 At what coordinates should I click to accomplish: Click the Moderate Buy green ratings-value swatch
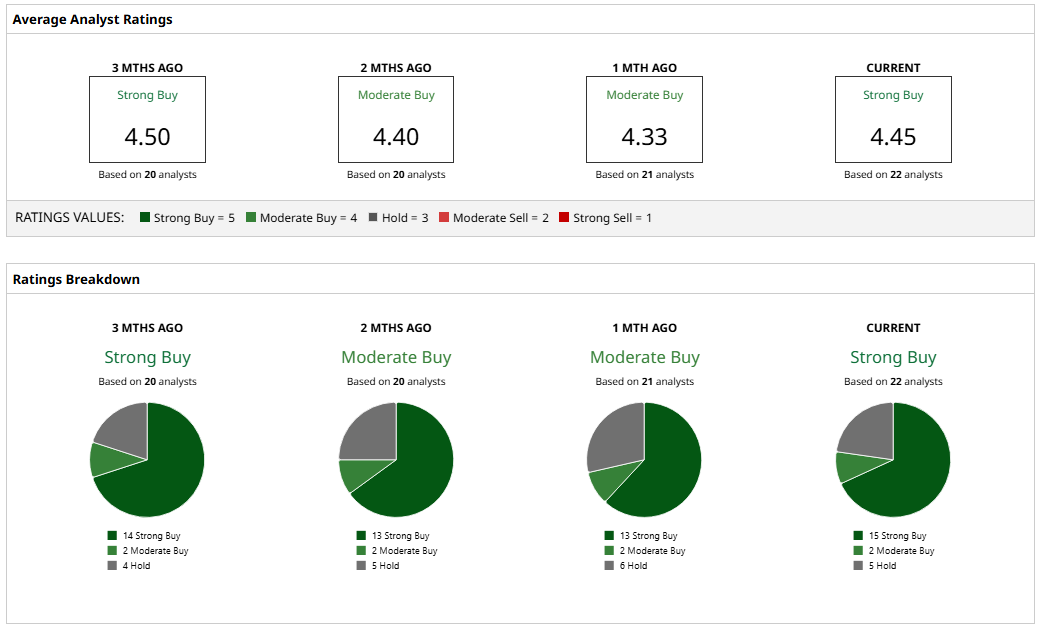point(250,217)
